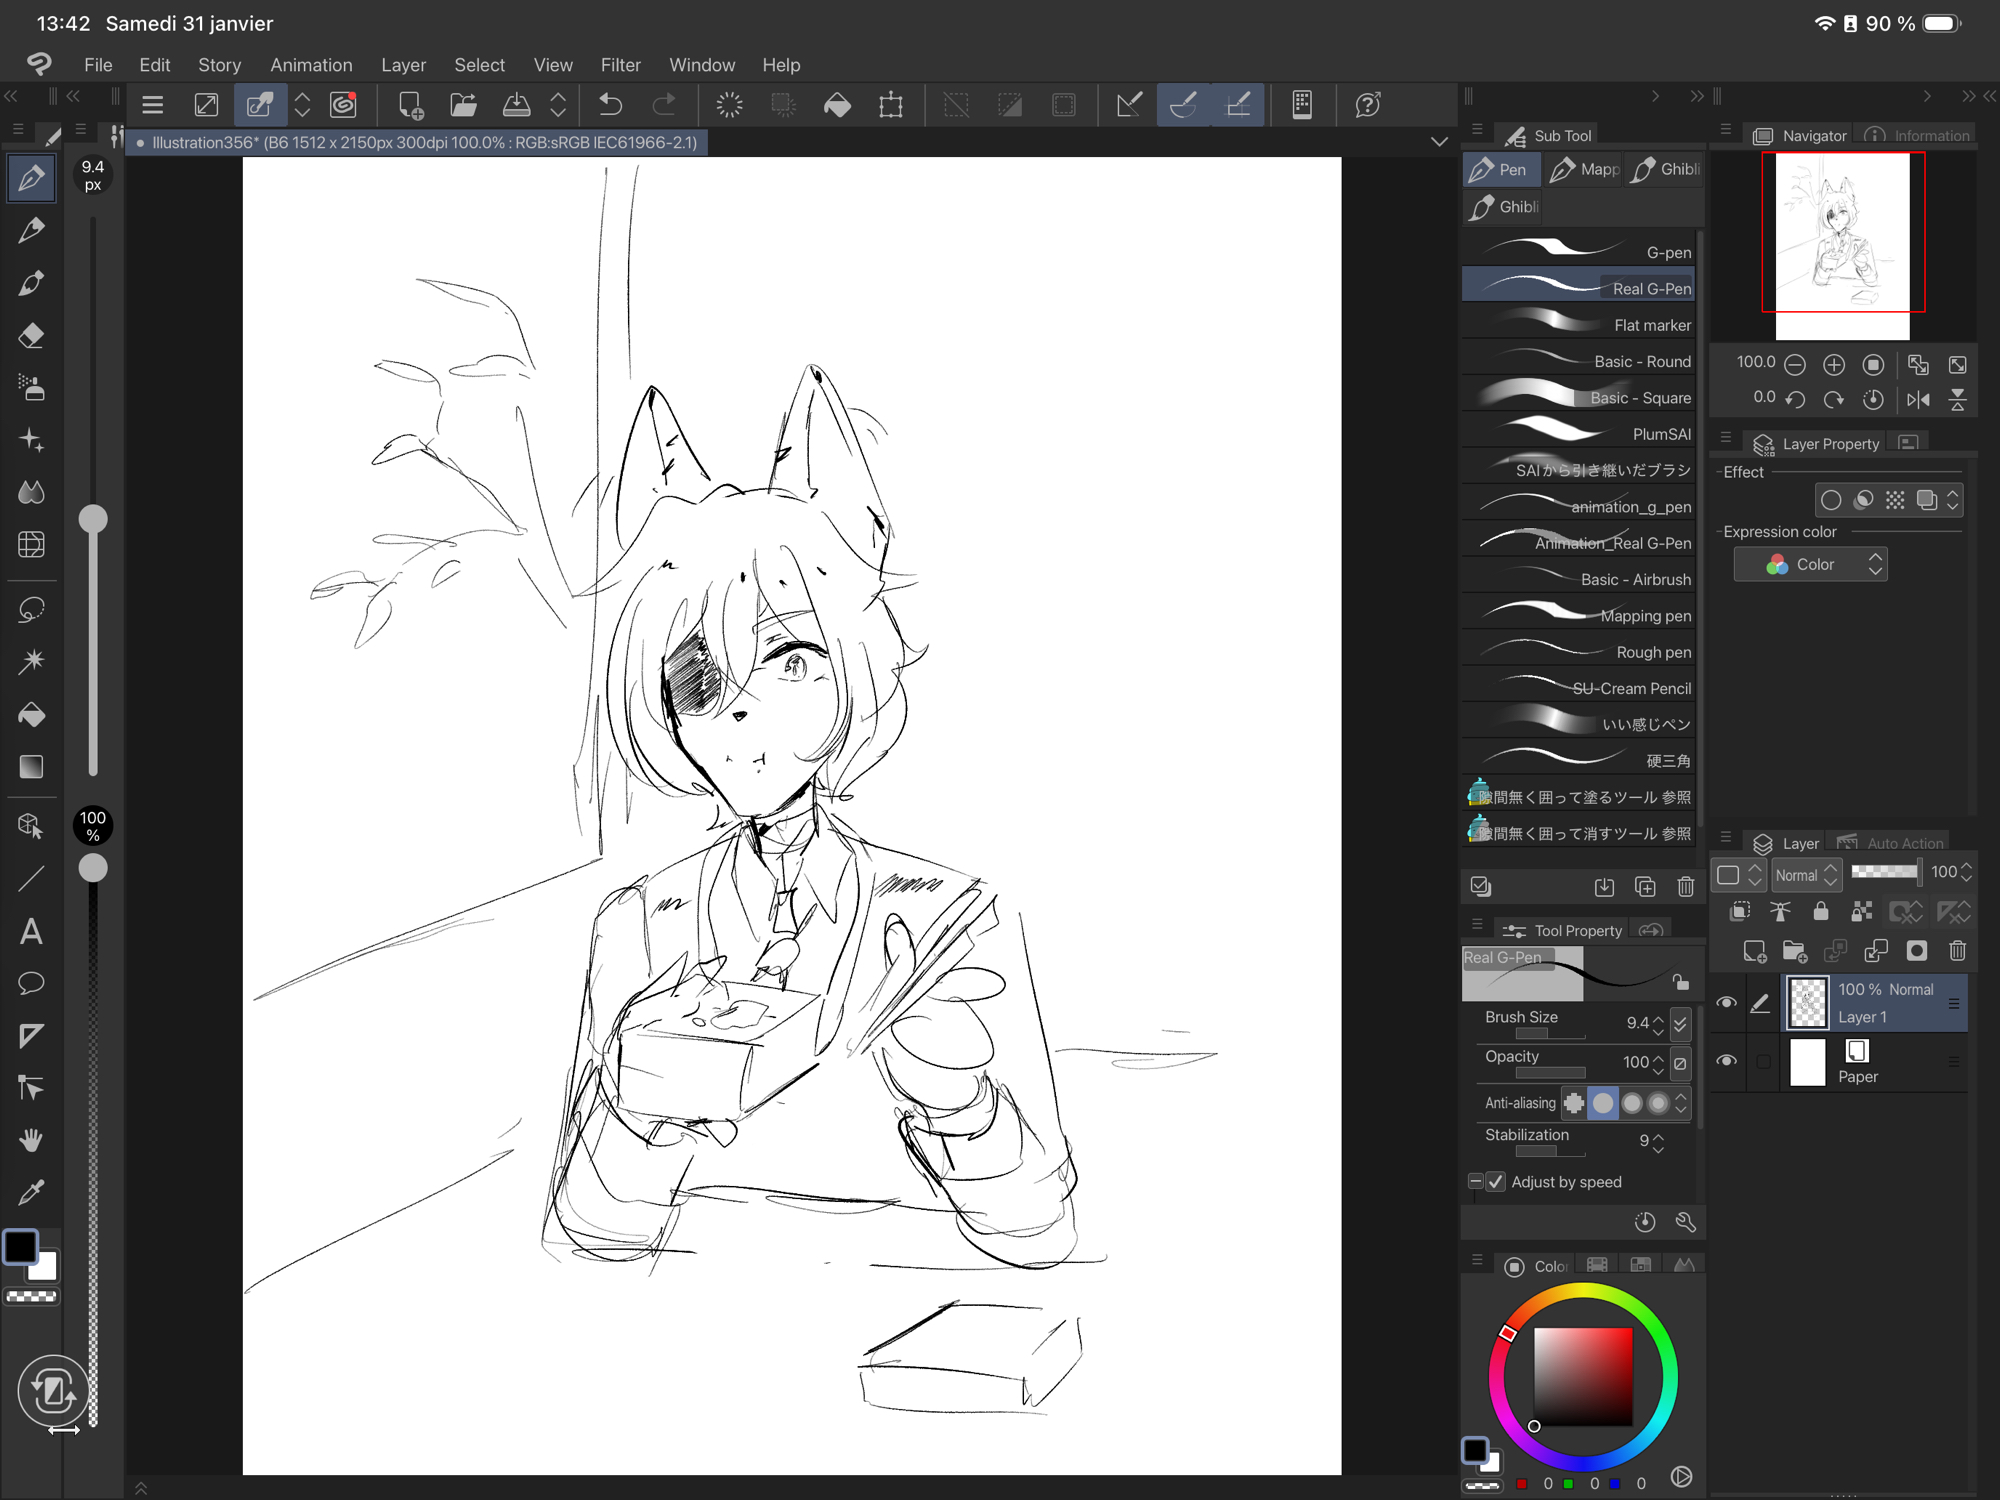
Task: Select the Eraser tool in left toolbar
Action: pos(31,335)
